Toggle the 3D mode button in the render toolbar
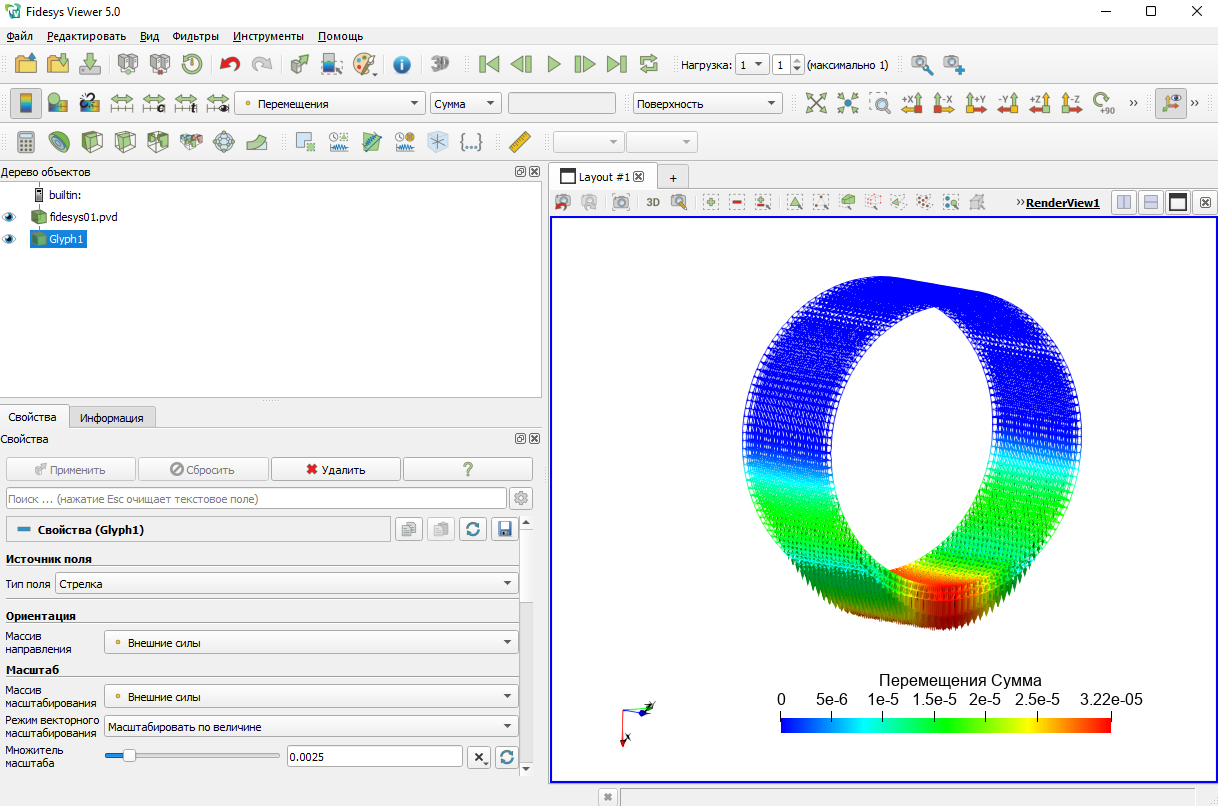 tap(652, 202)
